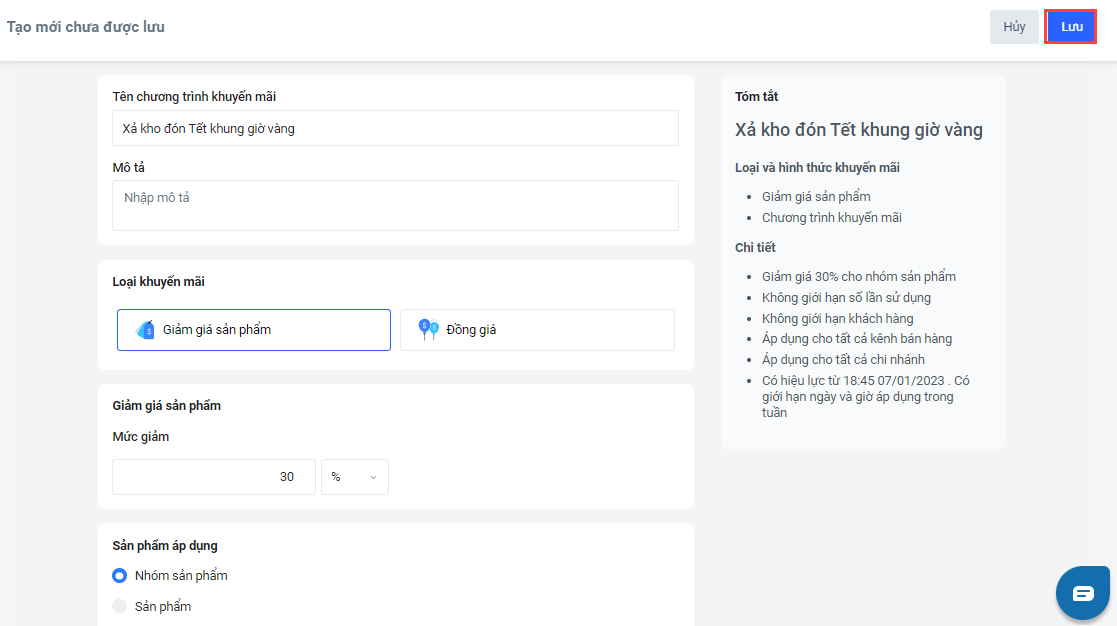1117x626 pixels.
Task: Click the Áp dụng cho tất cả chi nhánh line
Action: click(x=843, y=360)
